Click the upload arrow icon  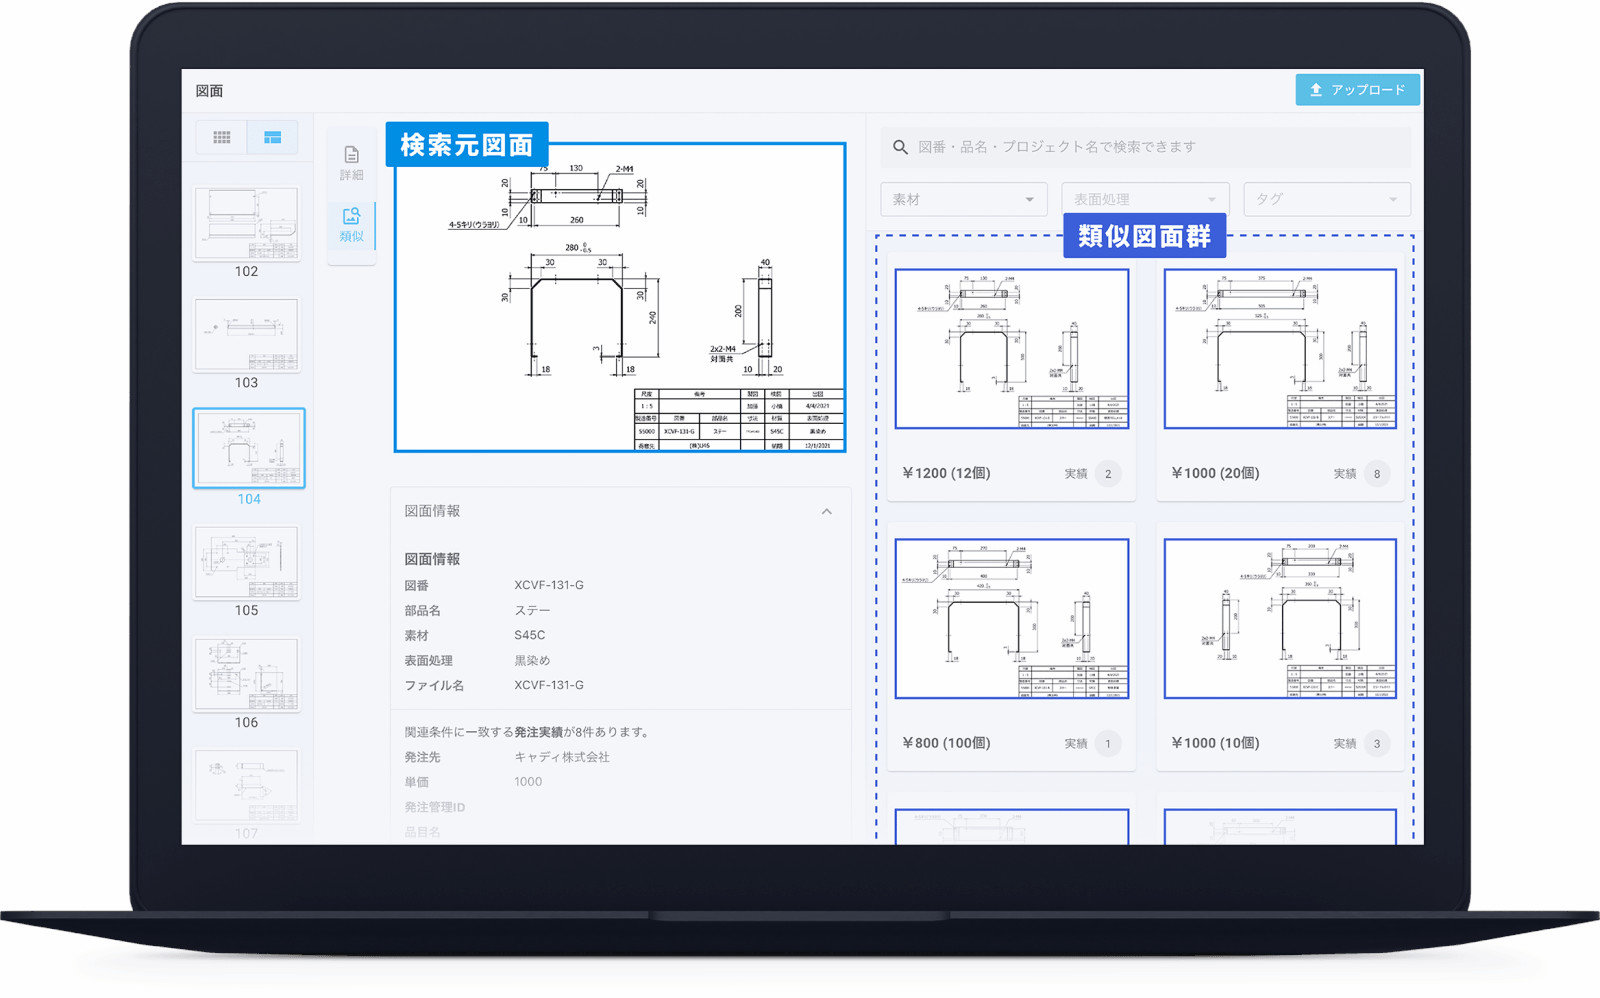(x=1316, y=90)
